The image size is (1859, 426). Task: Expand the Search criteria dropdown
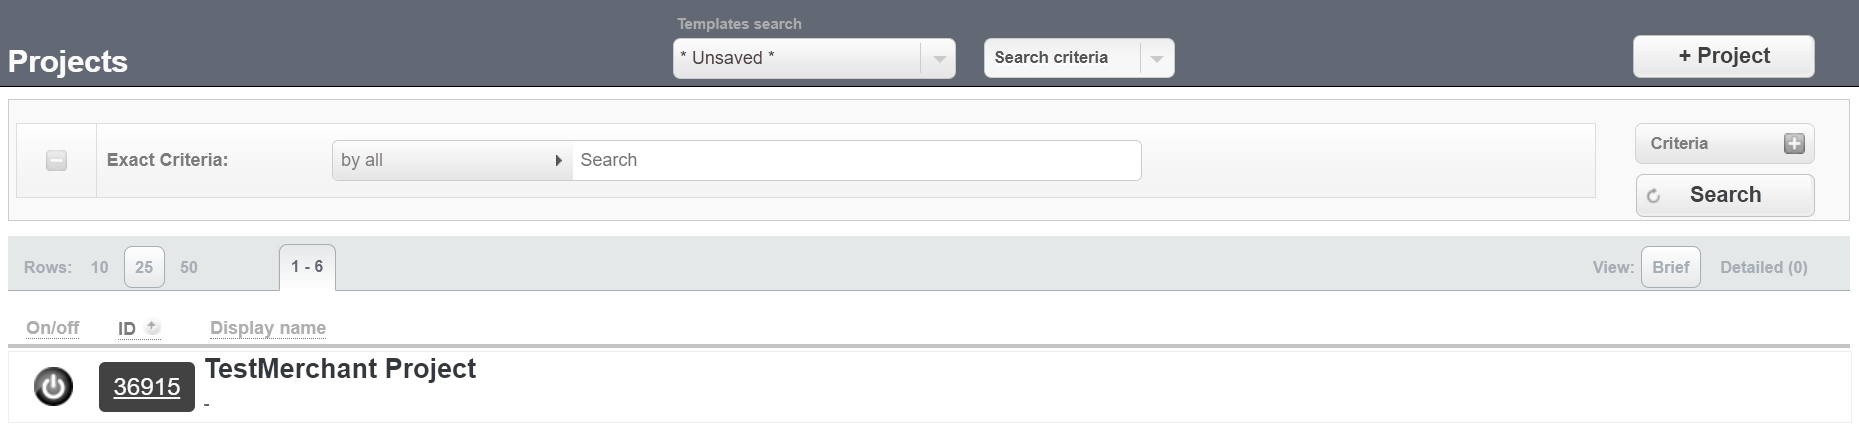coord(1156,59)
